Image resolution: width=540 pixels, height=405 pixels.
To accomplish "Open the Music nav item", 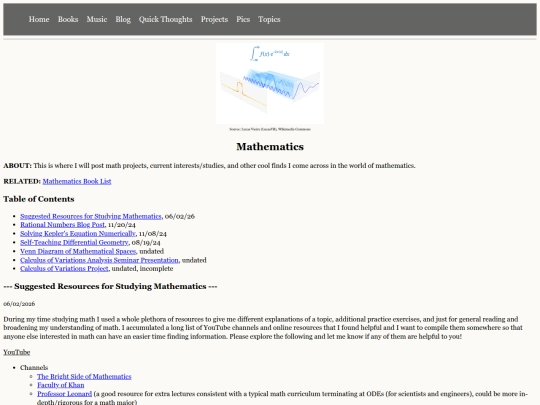I will click(97, 19).
